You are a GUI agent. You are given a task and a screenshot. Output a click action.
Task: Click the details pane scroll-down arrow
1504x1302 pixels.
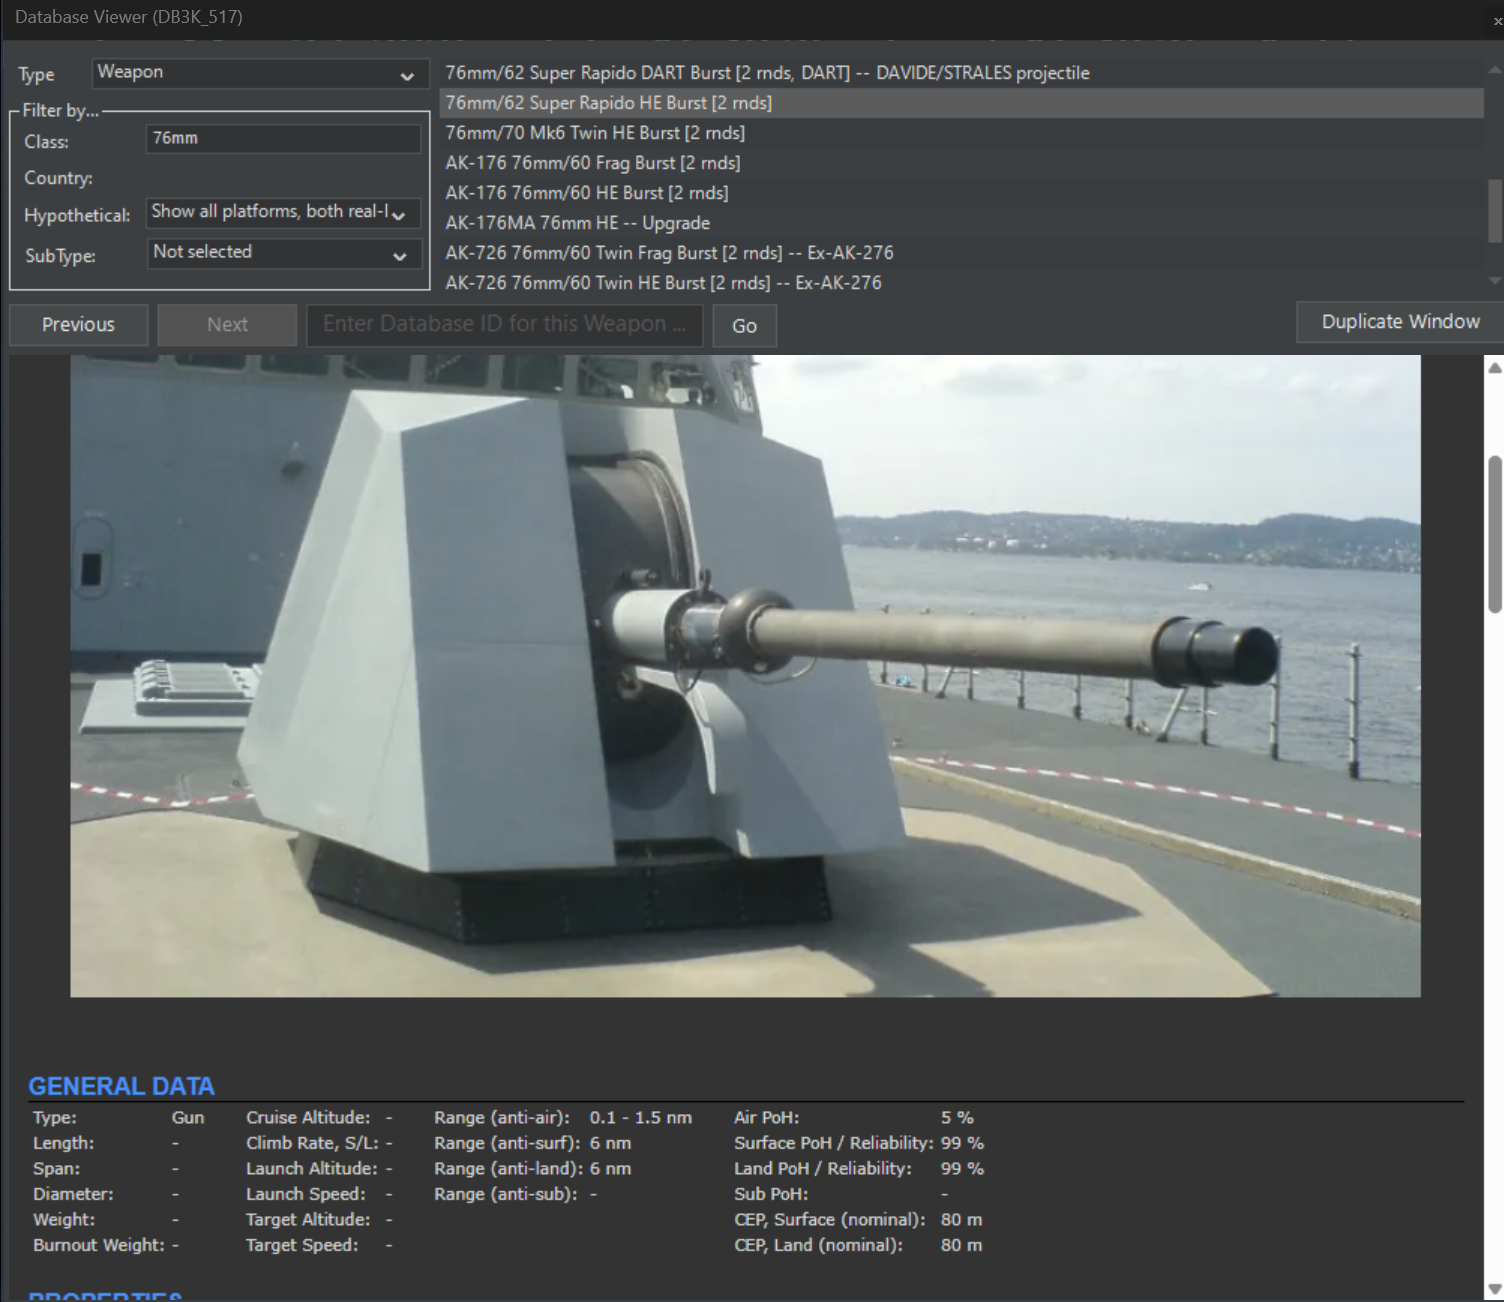click(x=1495, y=1289)
